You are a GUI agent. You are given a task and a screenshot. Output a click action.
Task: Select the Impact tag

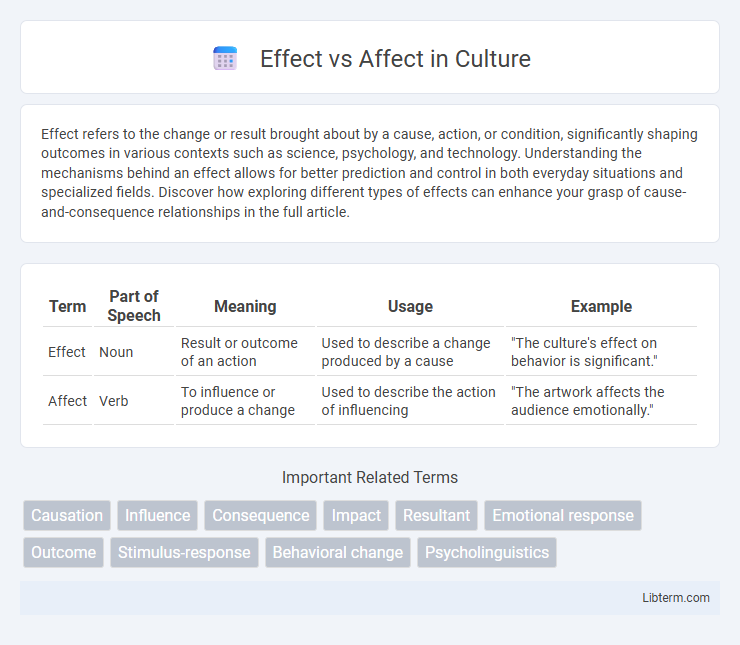[356, 515]
